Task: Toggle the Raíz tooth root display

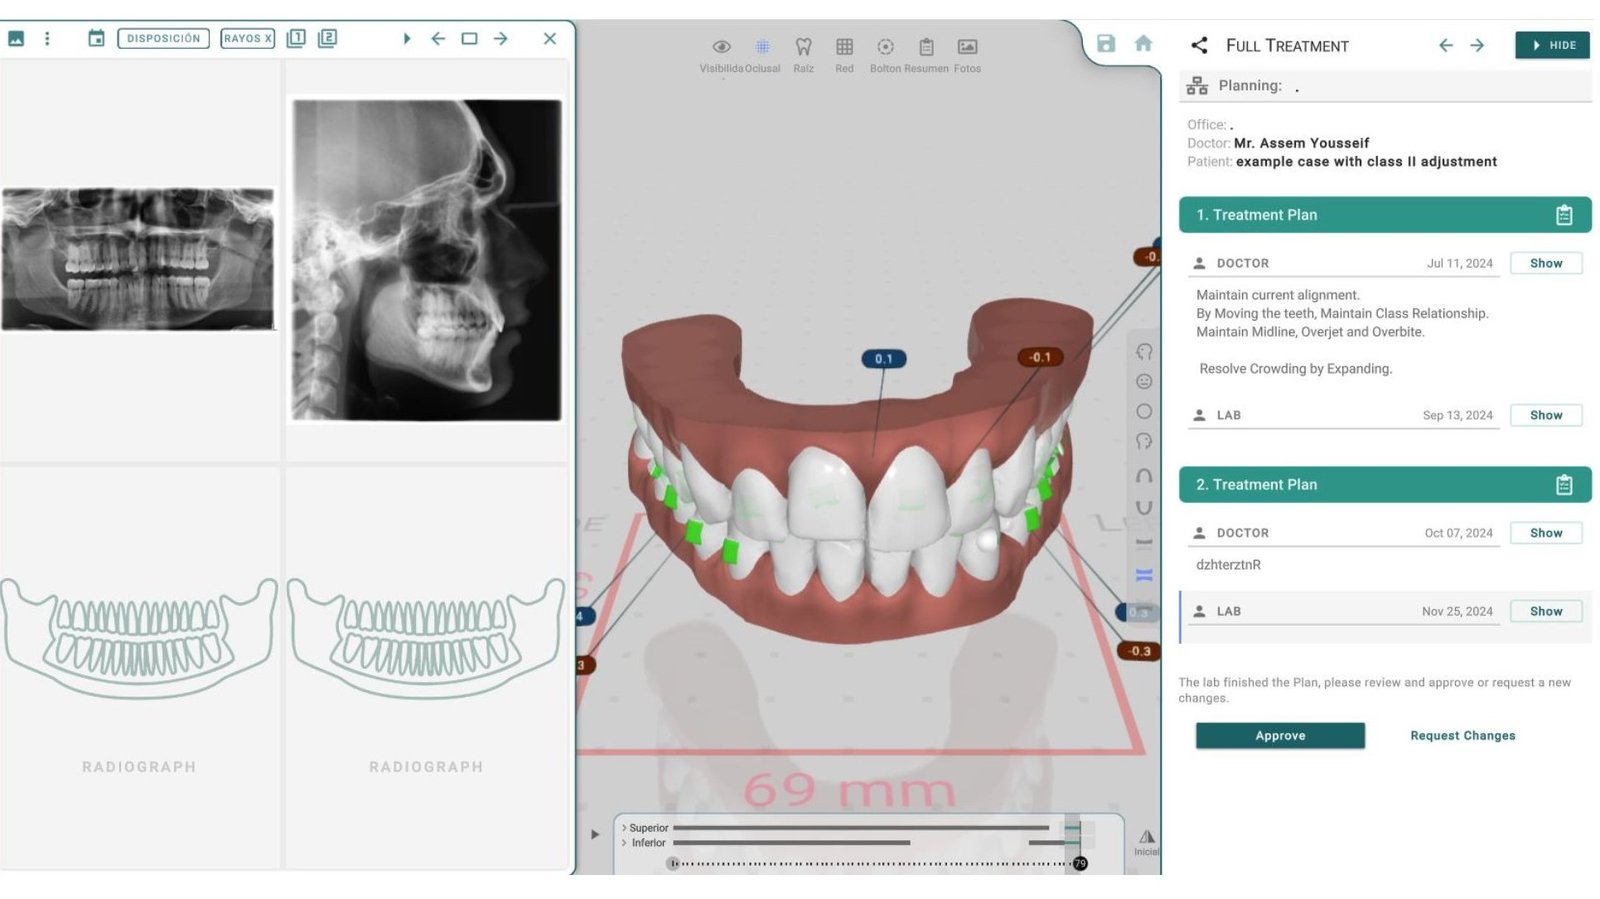Action: [x=803, y=47]
